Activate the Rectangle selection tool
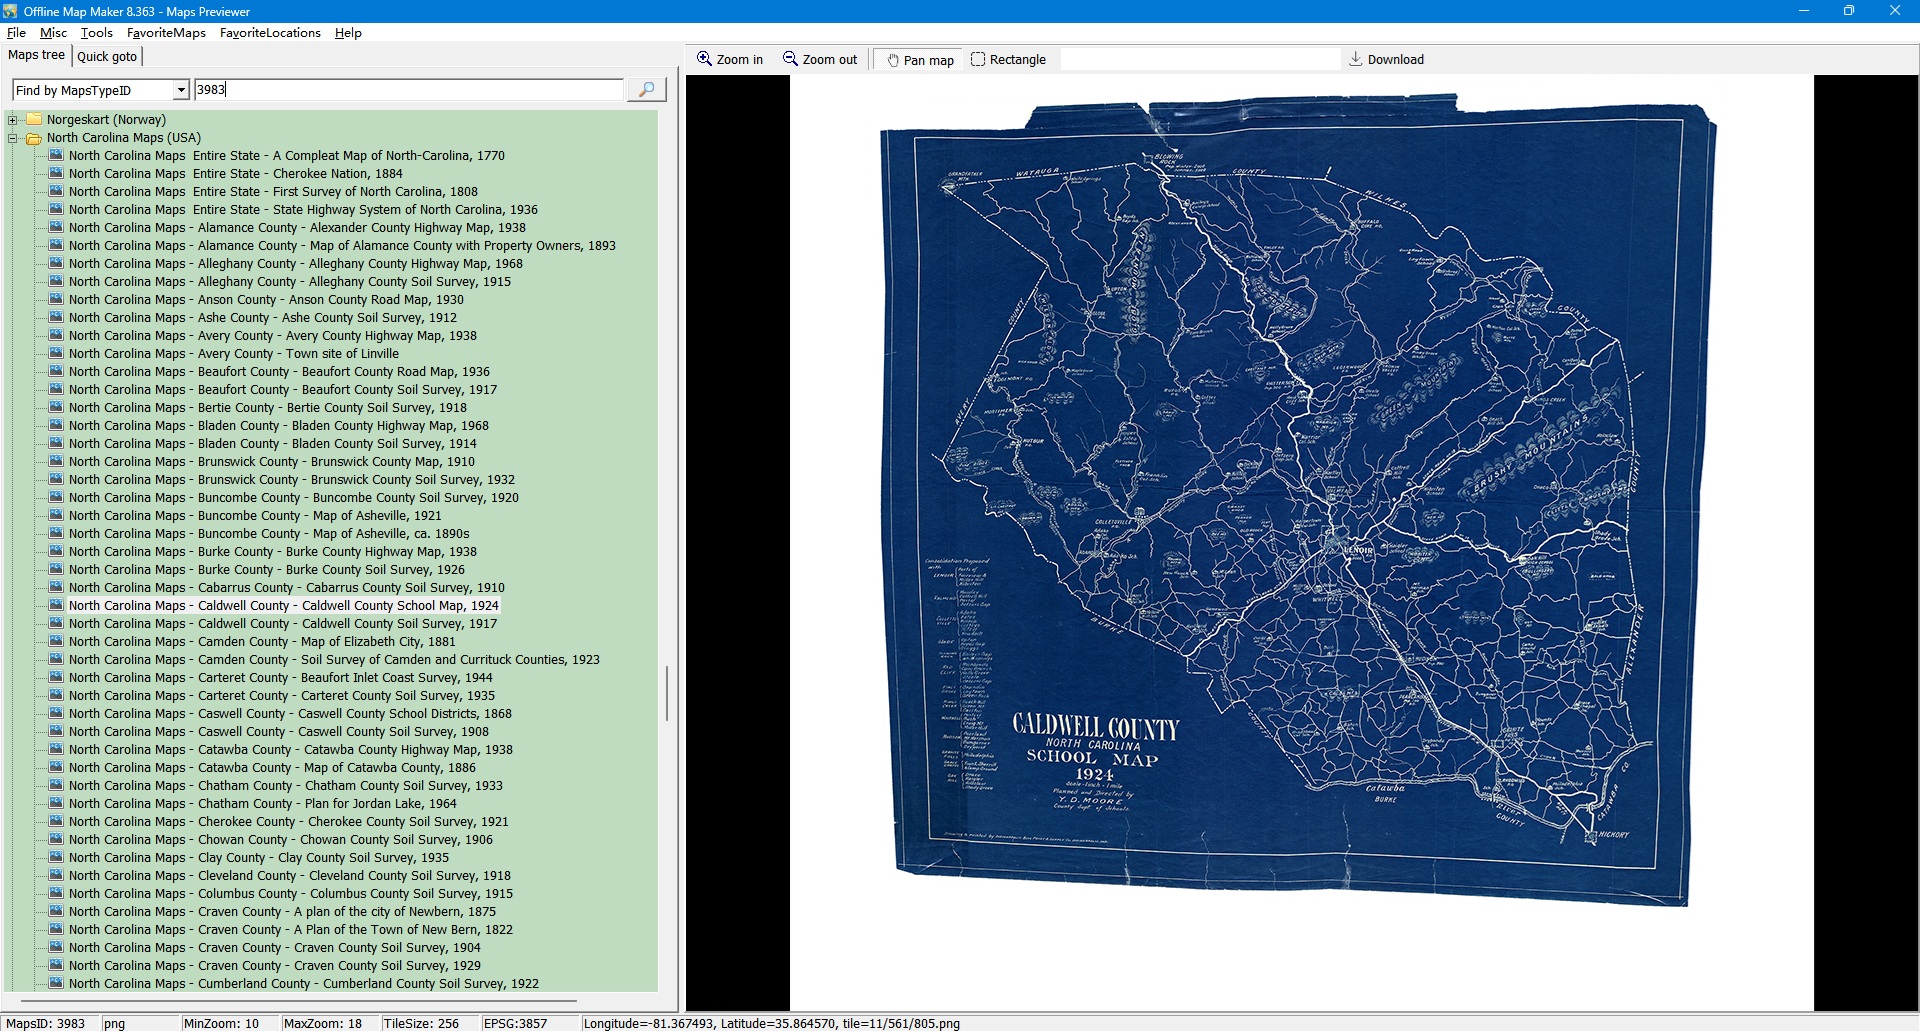This screenshot has width=1920, height=1032. pyautogui.click(x=978, y=59)
